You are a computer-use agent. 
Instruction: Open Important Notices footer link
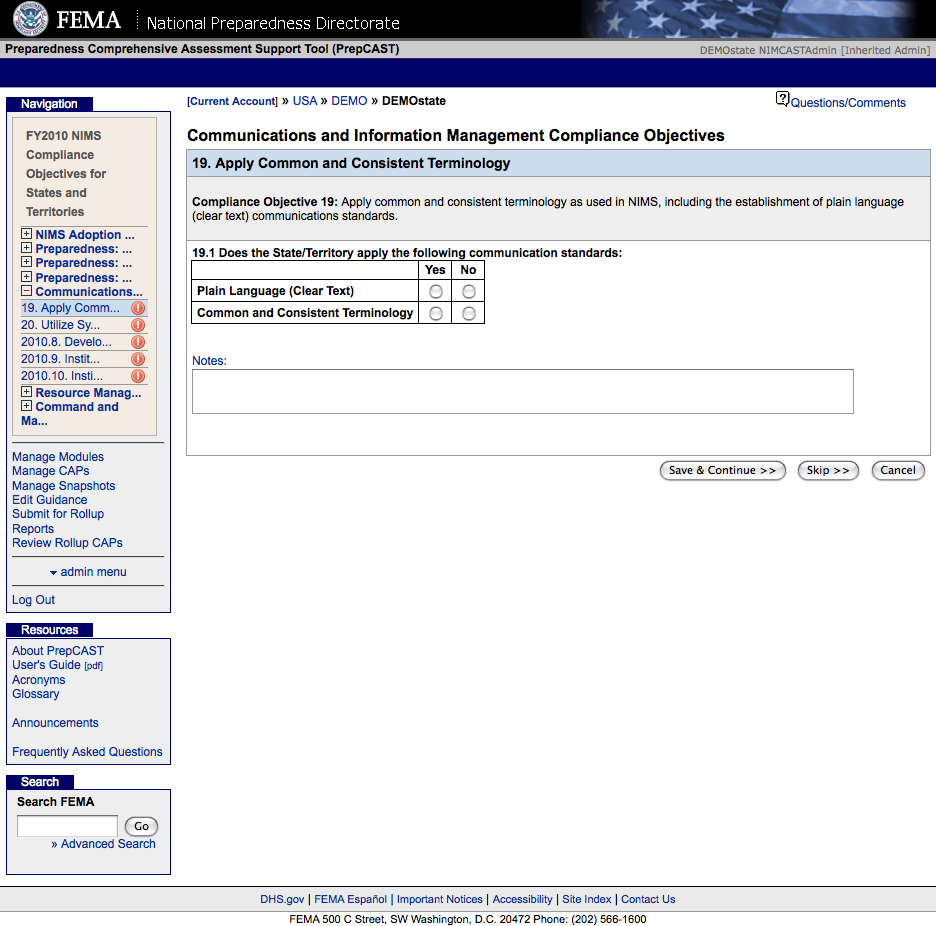tap(439, 899)
